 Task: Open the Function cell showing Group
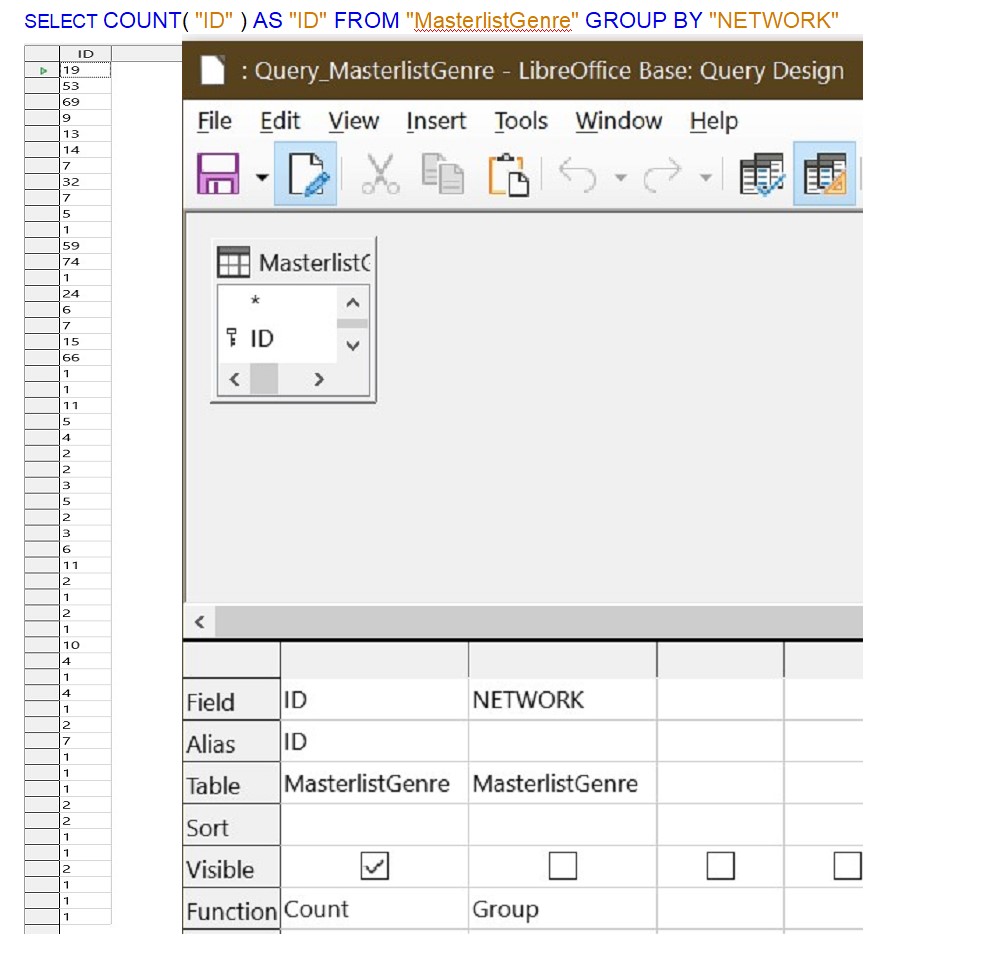(562, 909)
